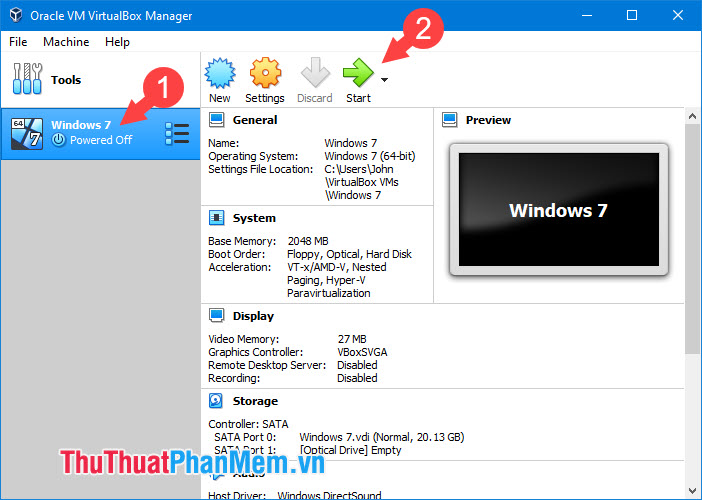702x500 pixels.
Task: Click the Settings File Location path
Action: tap(361, 182)
